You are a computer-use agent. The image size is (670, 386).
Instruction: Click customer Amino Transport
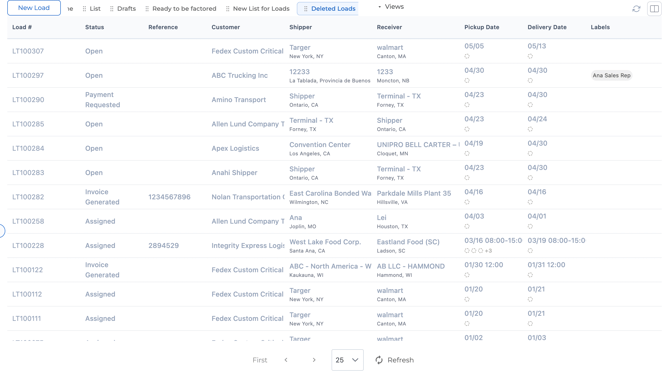(x=238, y=100)
